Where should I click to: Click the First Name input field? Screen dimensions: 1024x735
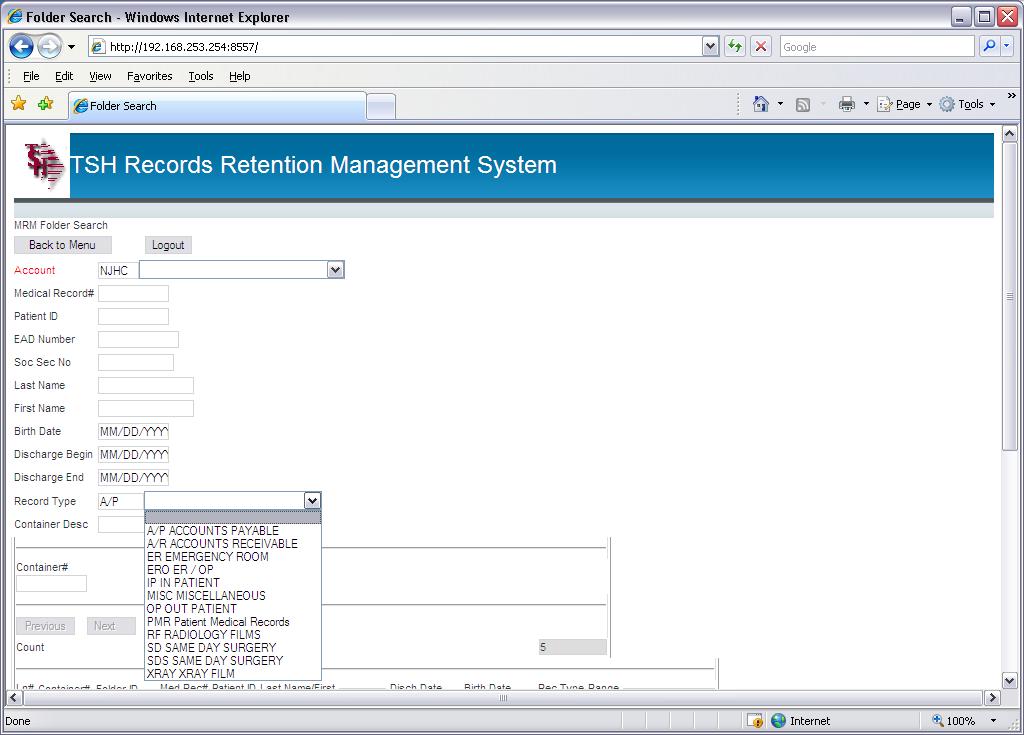pos(146,408)
